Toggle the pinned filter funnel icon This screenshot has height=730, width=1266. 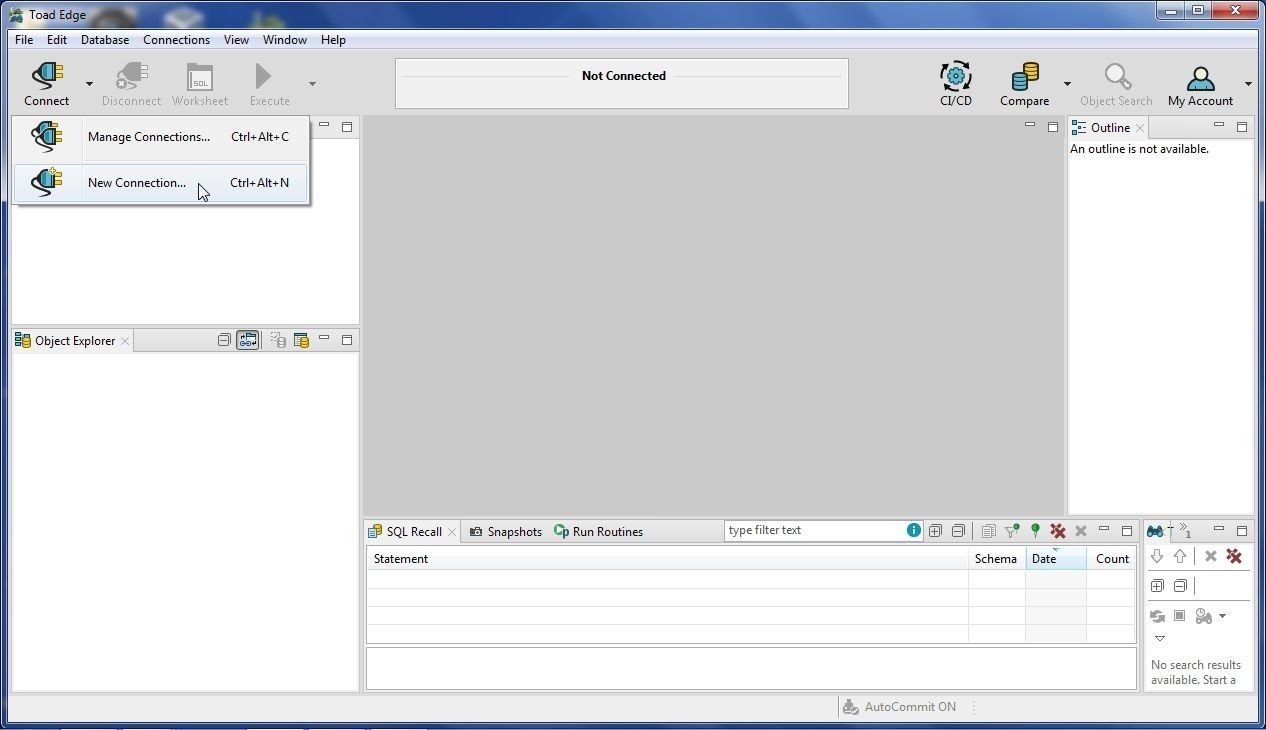click(x=1012, y=531)
